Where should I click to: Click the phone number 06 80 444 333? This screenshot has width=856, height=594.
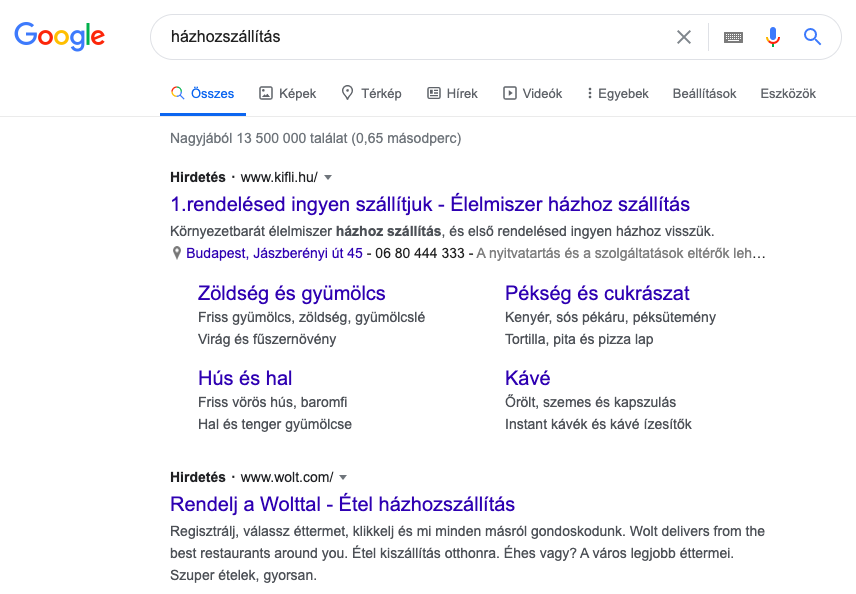point(420,253)
